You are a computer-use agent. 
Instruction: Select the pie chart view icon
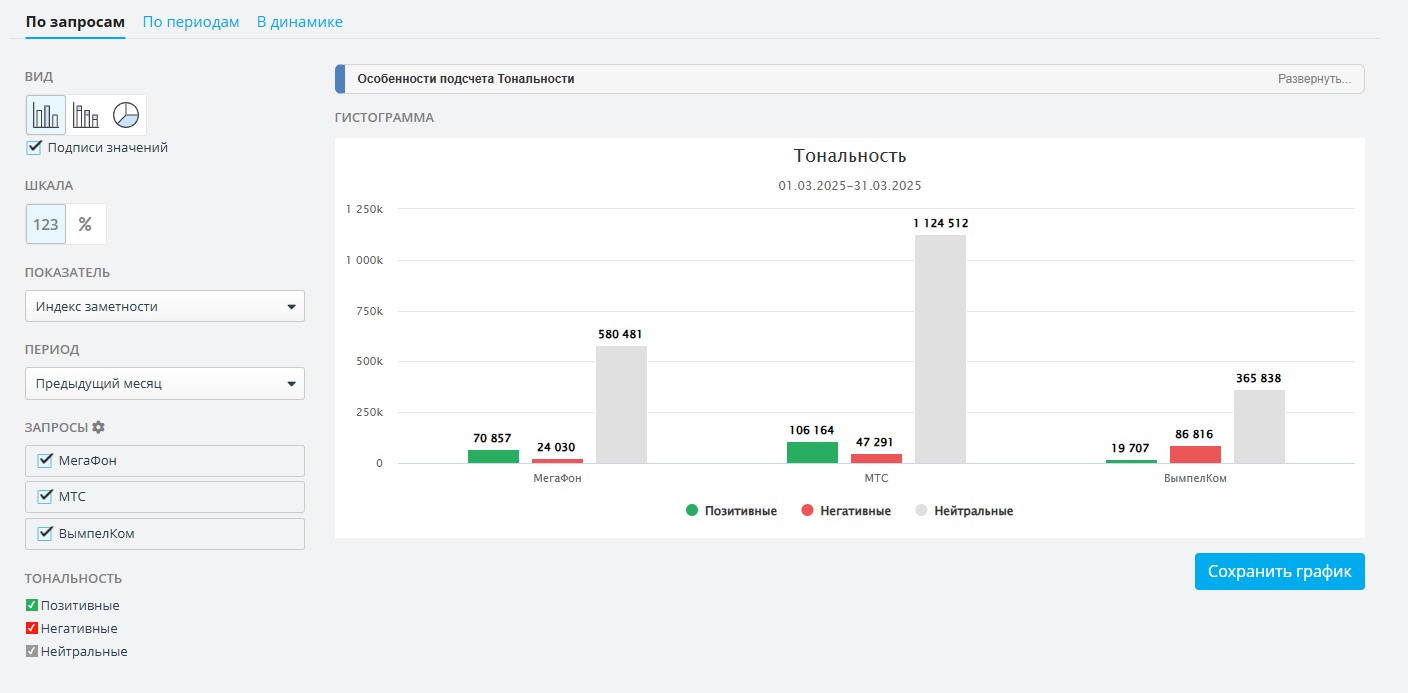pos(126,115)
